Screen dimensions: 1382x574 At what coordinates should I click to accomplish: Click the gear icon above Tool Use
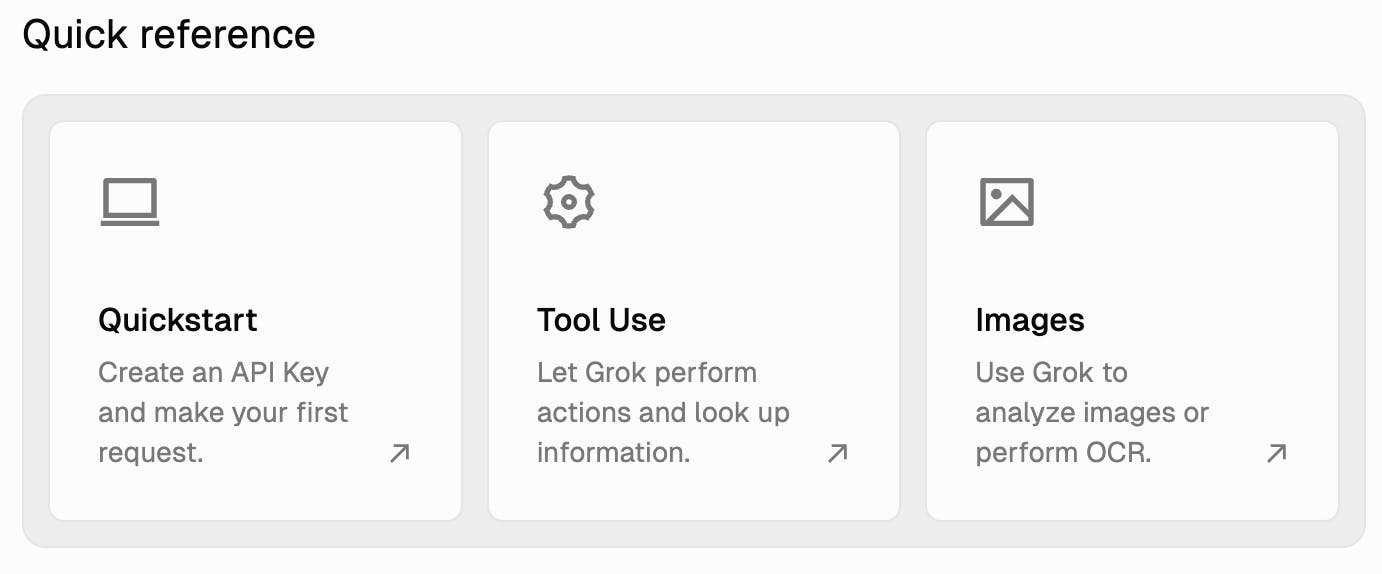[568, 202]
